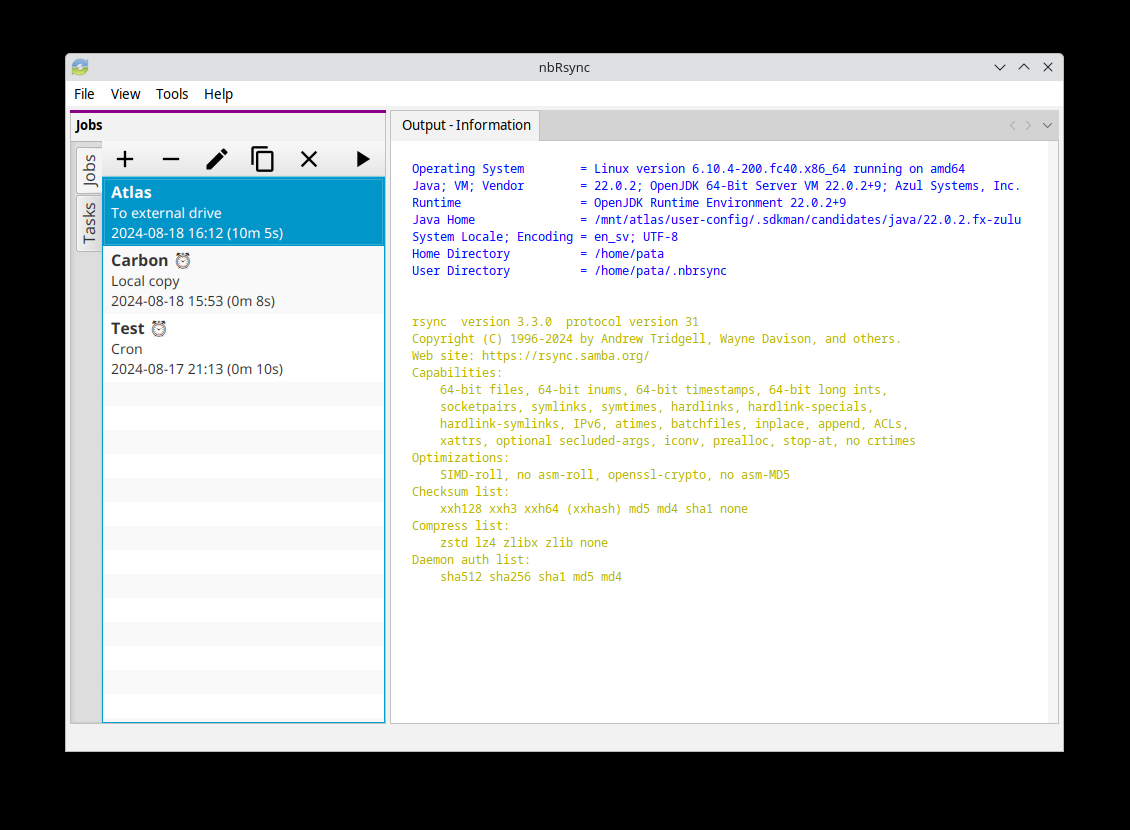Switch to the Tasks side tab

pyautogui.click(x=89, y=223)
